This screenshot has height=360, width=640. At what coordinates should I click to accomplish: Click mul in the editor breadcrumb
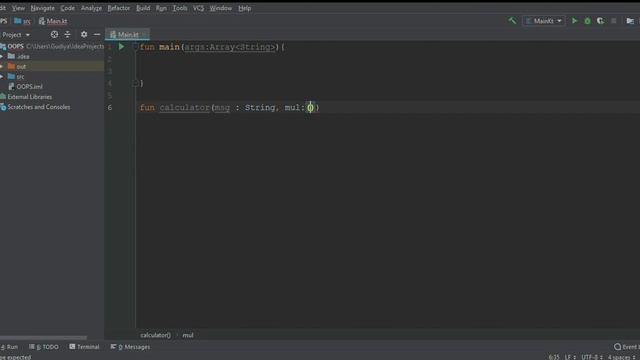pos(188,335)
